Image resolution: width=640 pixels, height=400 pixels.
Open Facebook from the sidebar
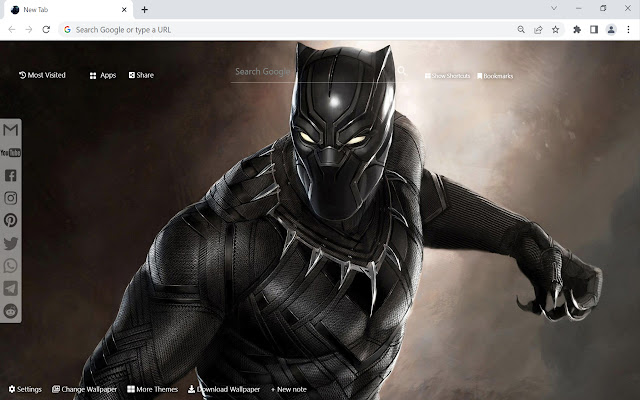tap(11, 176)
